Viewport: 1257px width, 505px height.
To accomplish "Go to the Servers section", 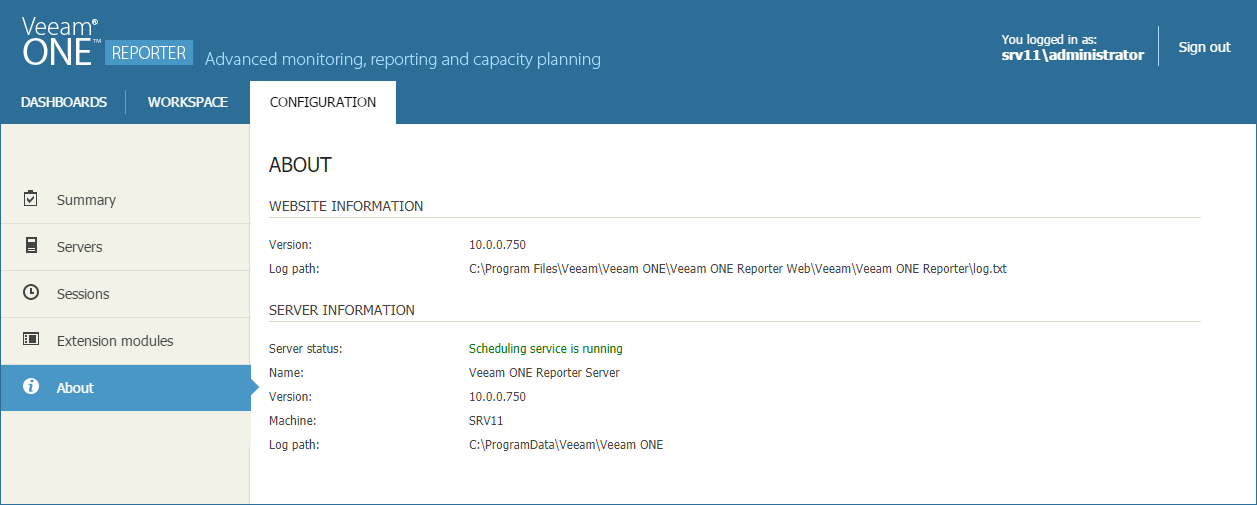I will coord(80,247).
